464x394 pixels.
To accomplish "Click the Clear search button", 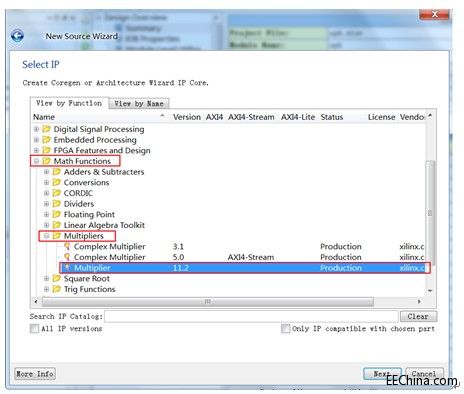I will 418,316.
